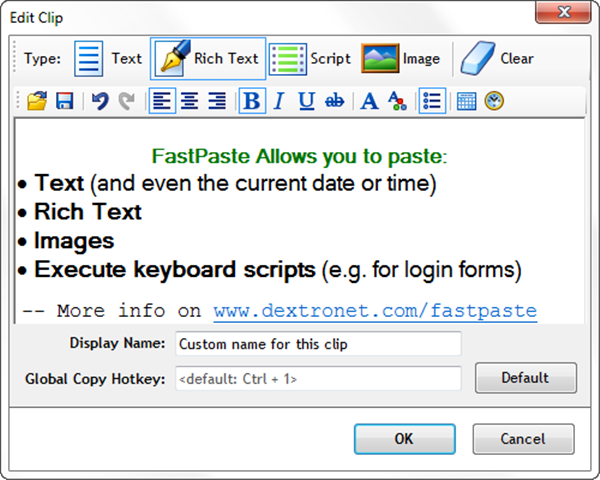
Task: Select the Script clip type
Action: [x=310, y=59]
